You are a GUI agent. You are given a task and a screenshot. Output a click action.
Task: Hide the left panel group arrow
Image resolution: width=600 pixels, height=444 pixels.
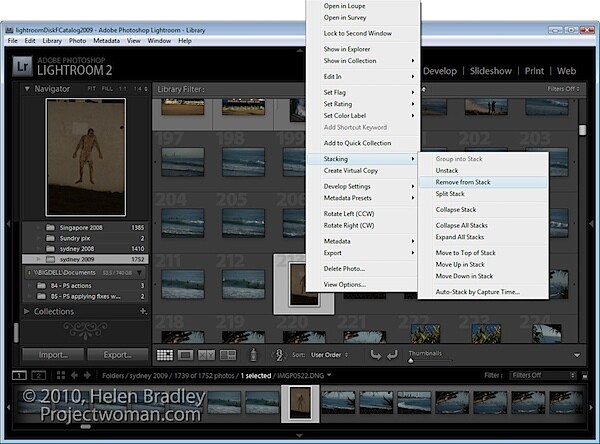click(8, 224)
